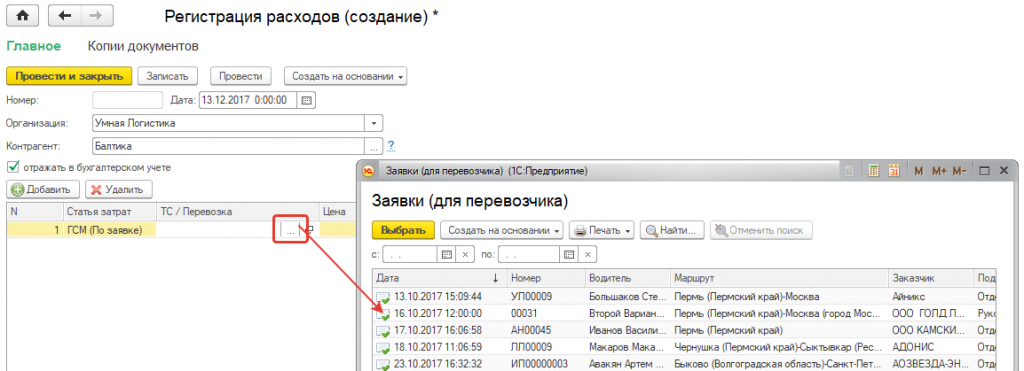Click Добавить to add a row
The width and height of the screenshot is (1024, 371).
tap(43, 189)
